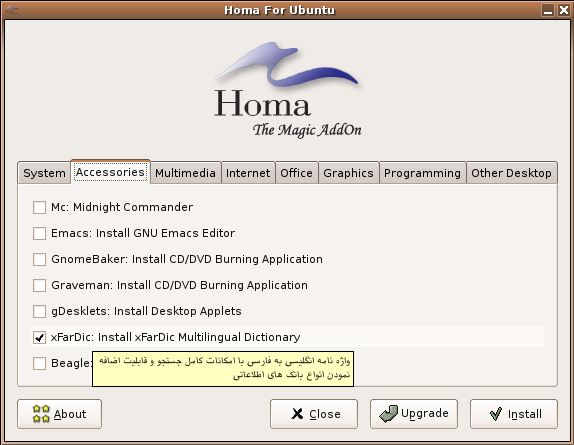Open the Office tab

297,173
